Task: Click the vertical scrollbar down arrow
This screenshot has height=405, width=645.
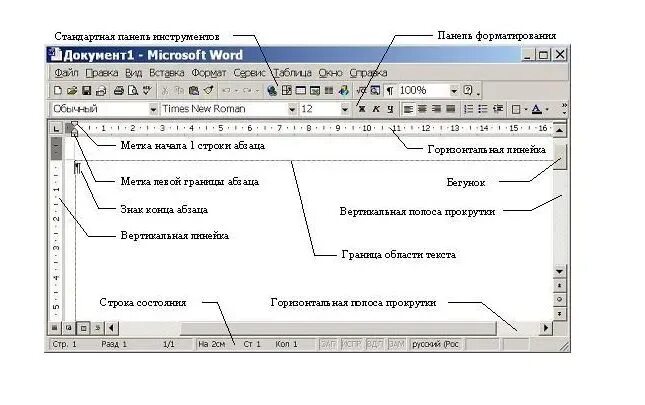Action: pos(559,271)
